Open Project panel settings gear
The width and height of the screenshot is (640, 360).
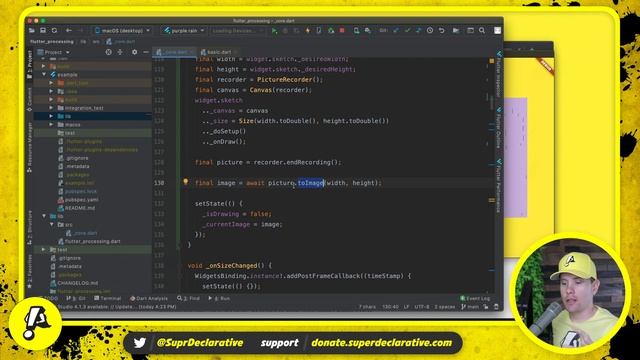tap(134, 52)
